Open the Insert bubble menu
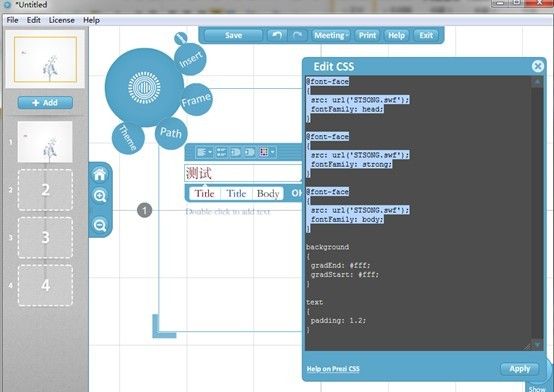 click(191, 59)
